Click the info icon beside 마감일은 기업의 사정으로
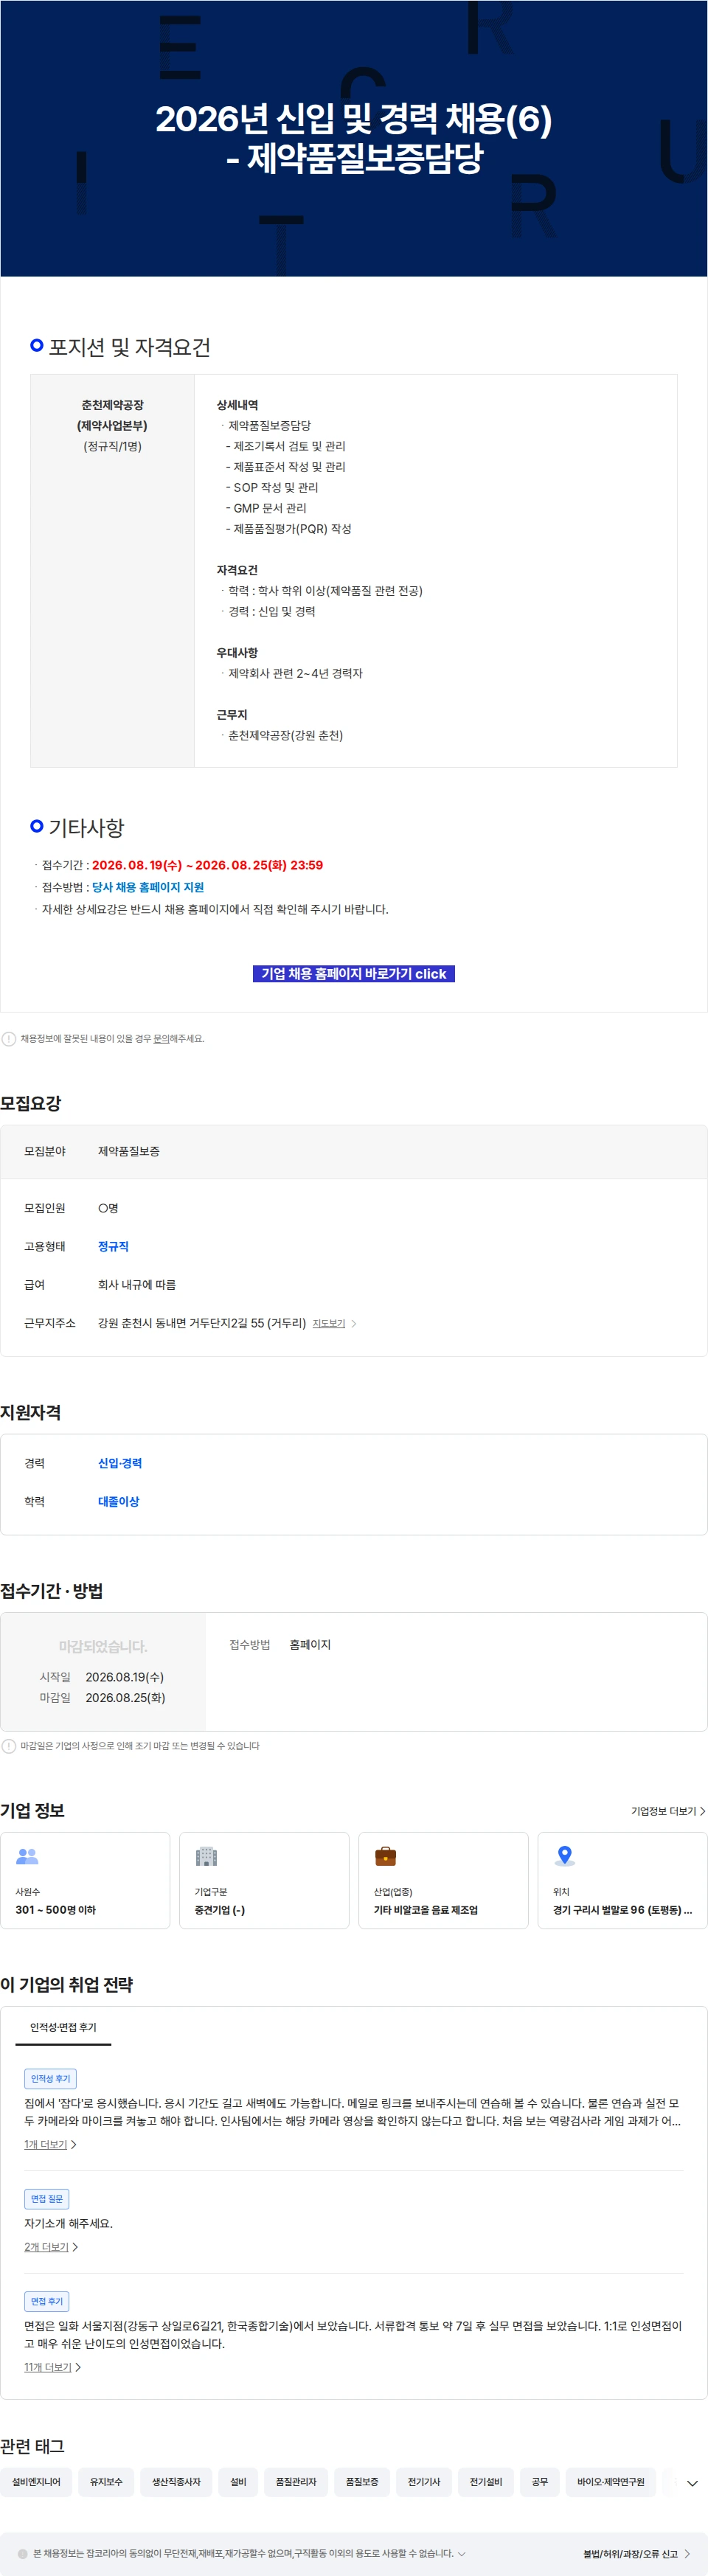The width and height of the screenshot is (708, 2576). click(9, 1746)
